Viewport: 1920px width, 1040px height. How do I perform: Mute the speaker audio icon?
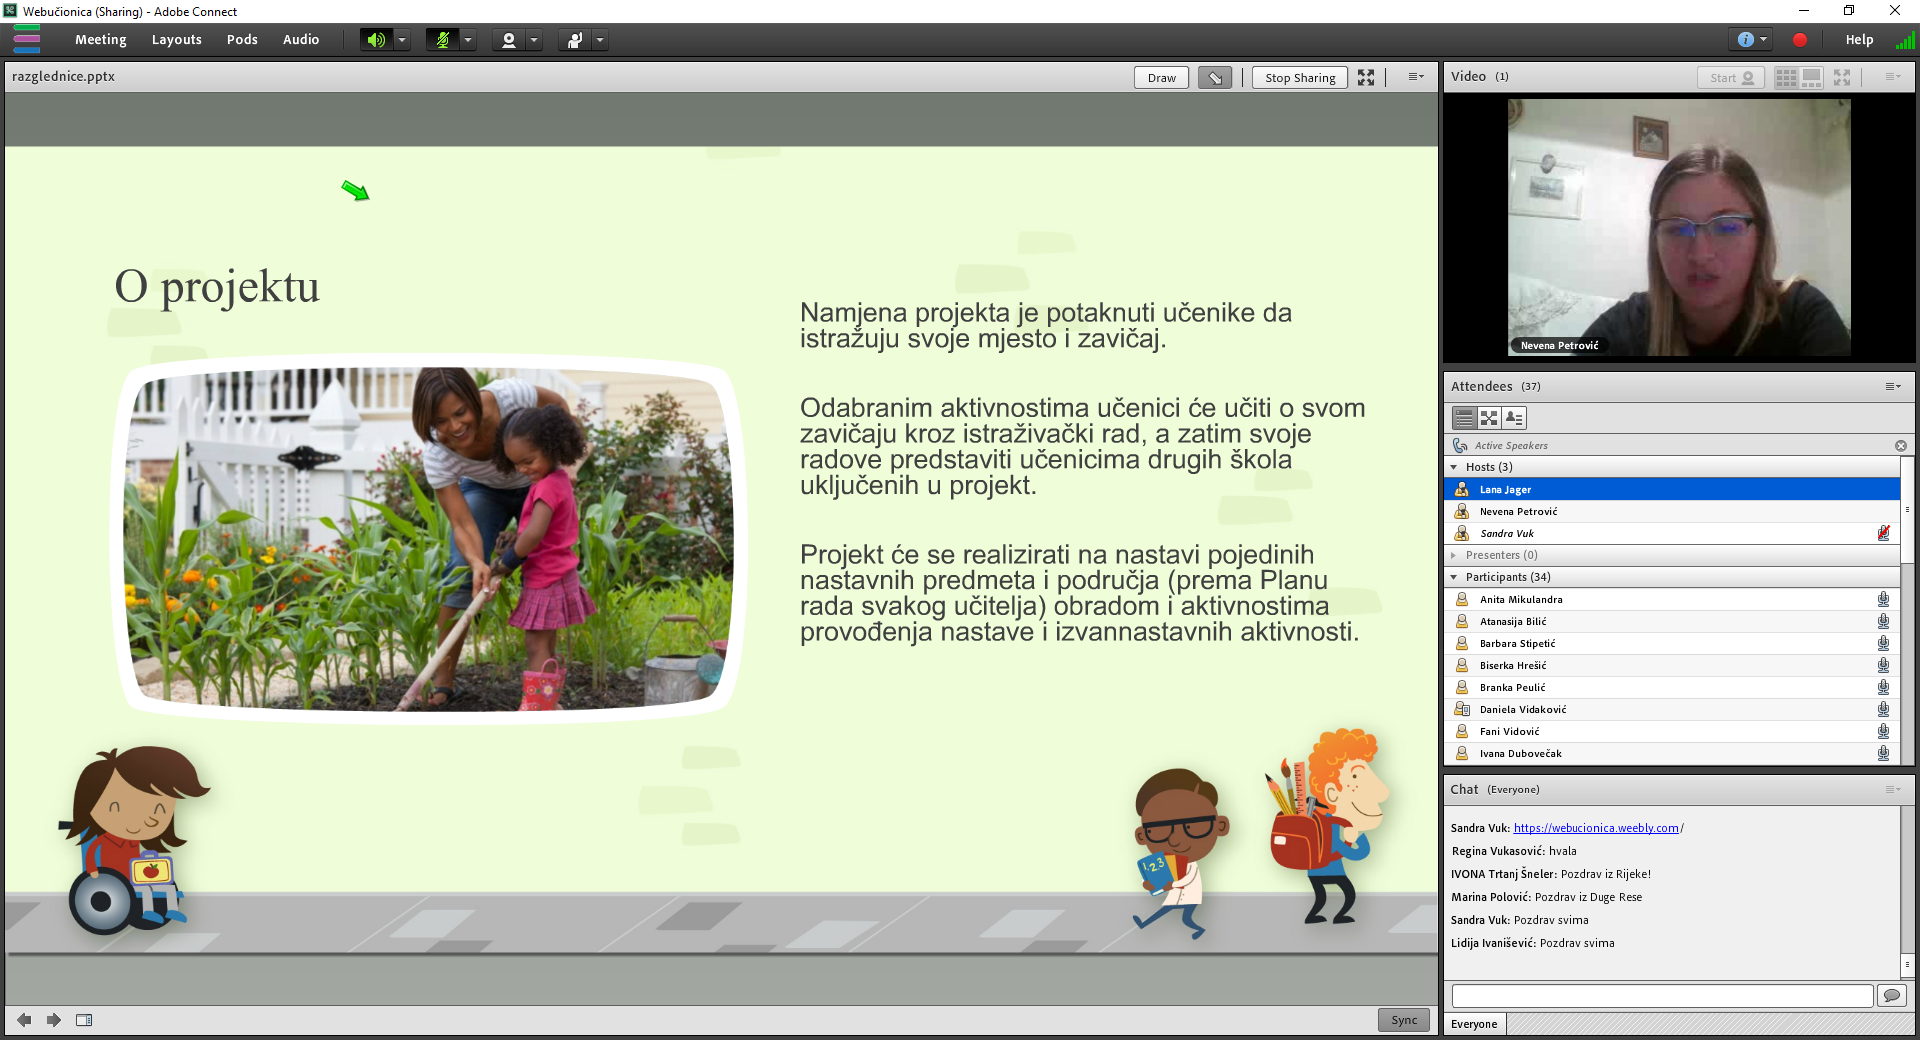coord(375,40)
